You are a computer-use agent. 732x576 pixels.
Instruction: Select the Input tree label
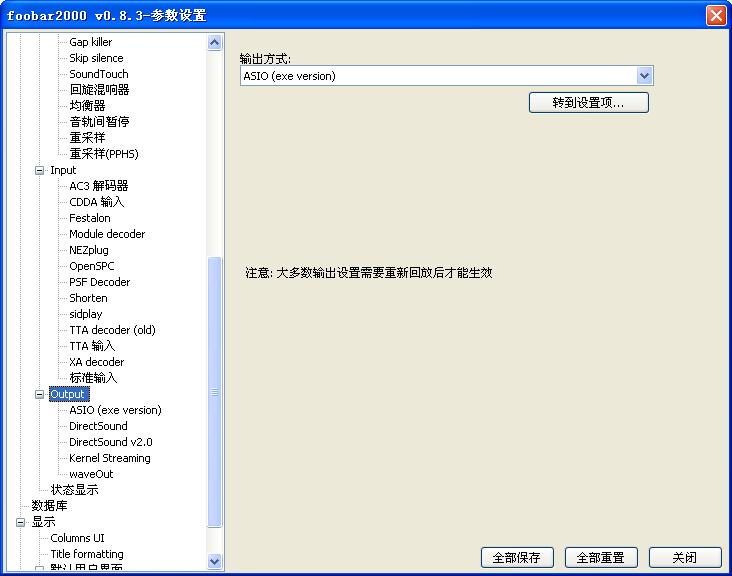pos(63,170)
